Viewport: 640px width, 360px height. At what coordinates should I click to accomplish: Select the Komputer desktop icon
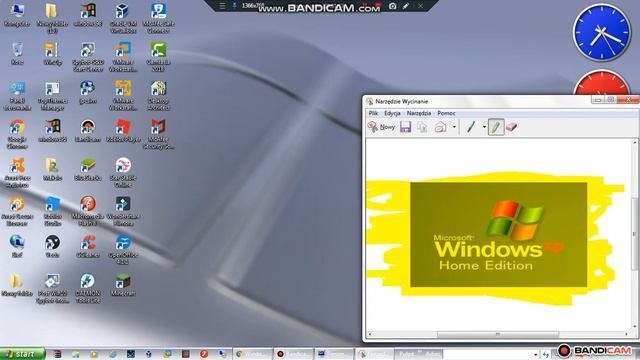[17, 15]
